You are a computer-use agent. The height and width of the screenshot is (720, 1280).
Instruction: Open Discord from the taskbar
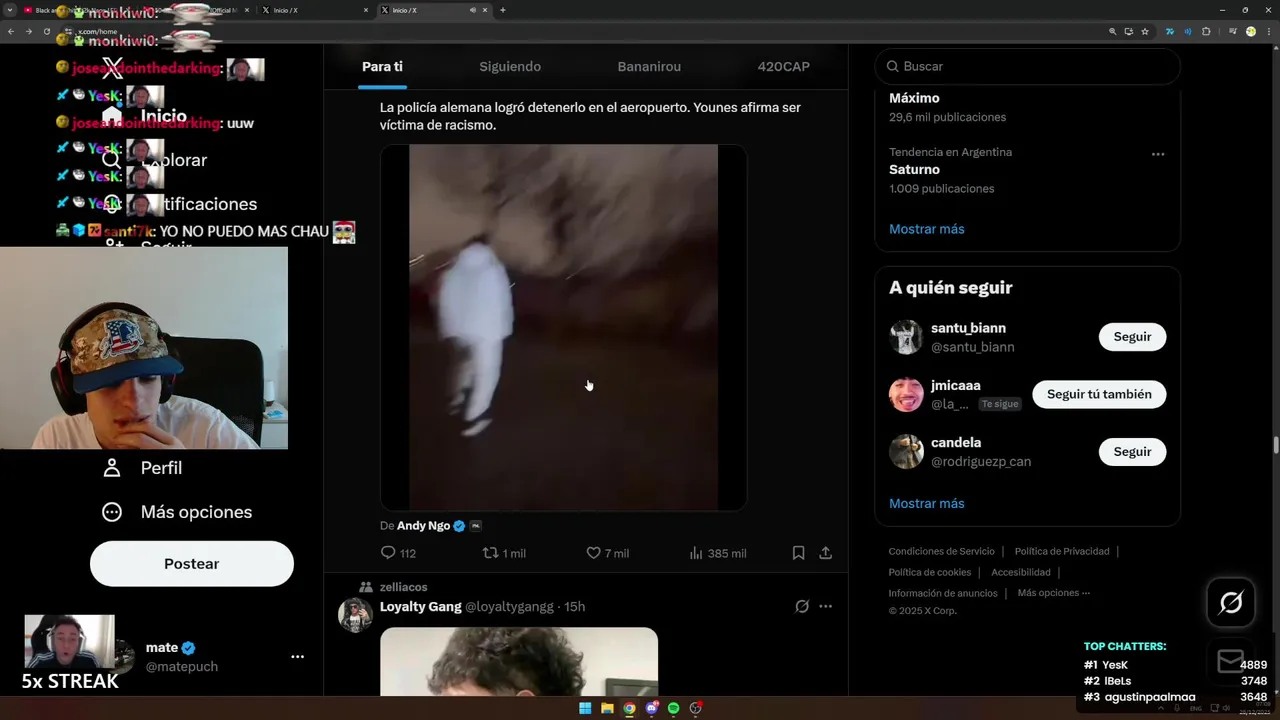651,708
